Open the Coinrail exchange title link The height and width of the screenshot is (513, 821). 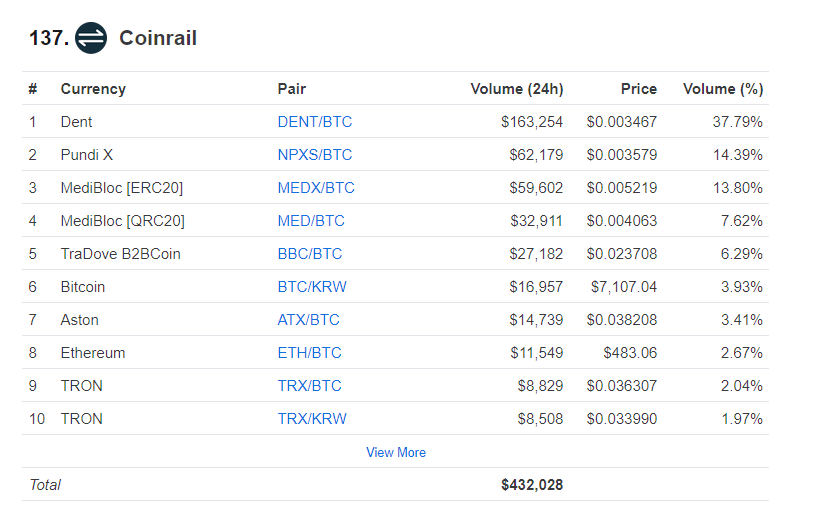pos(158,38)
